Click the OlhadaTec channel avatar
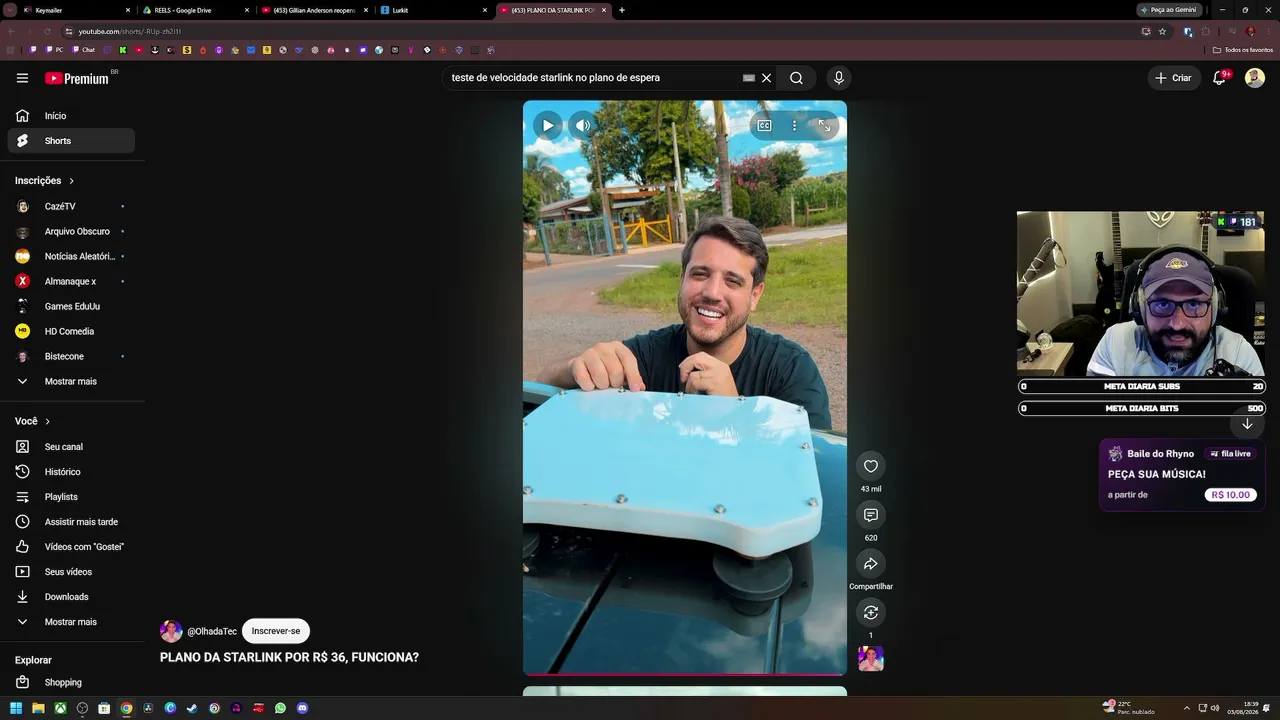 (x=171, y=631)
